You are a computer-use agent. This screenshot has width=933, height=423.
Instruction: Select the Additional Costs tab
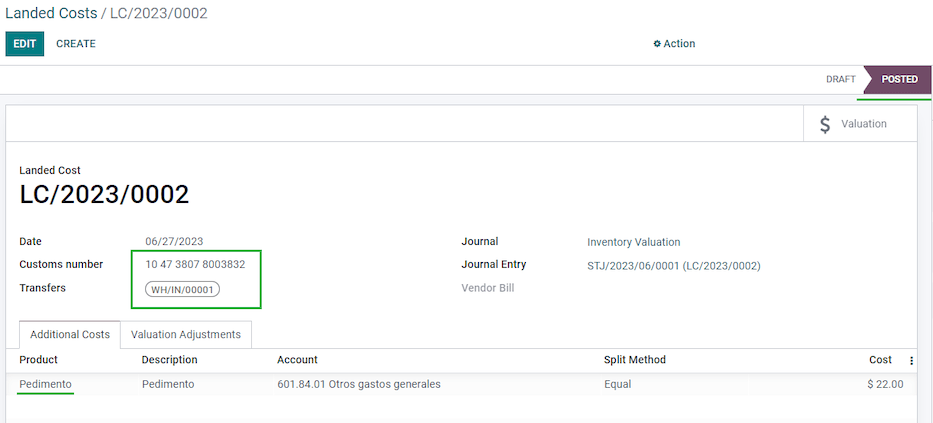coord(70,334)
